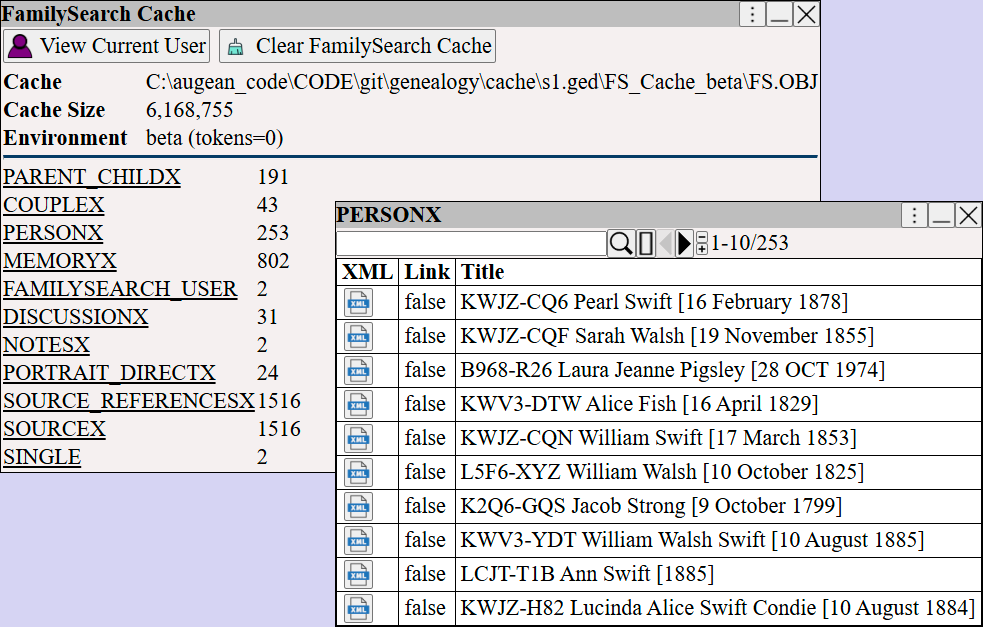
Task: Click Clear FamilySearch Cache button
Action: 357,46
